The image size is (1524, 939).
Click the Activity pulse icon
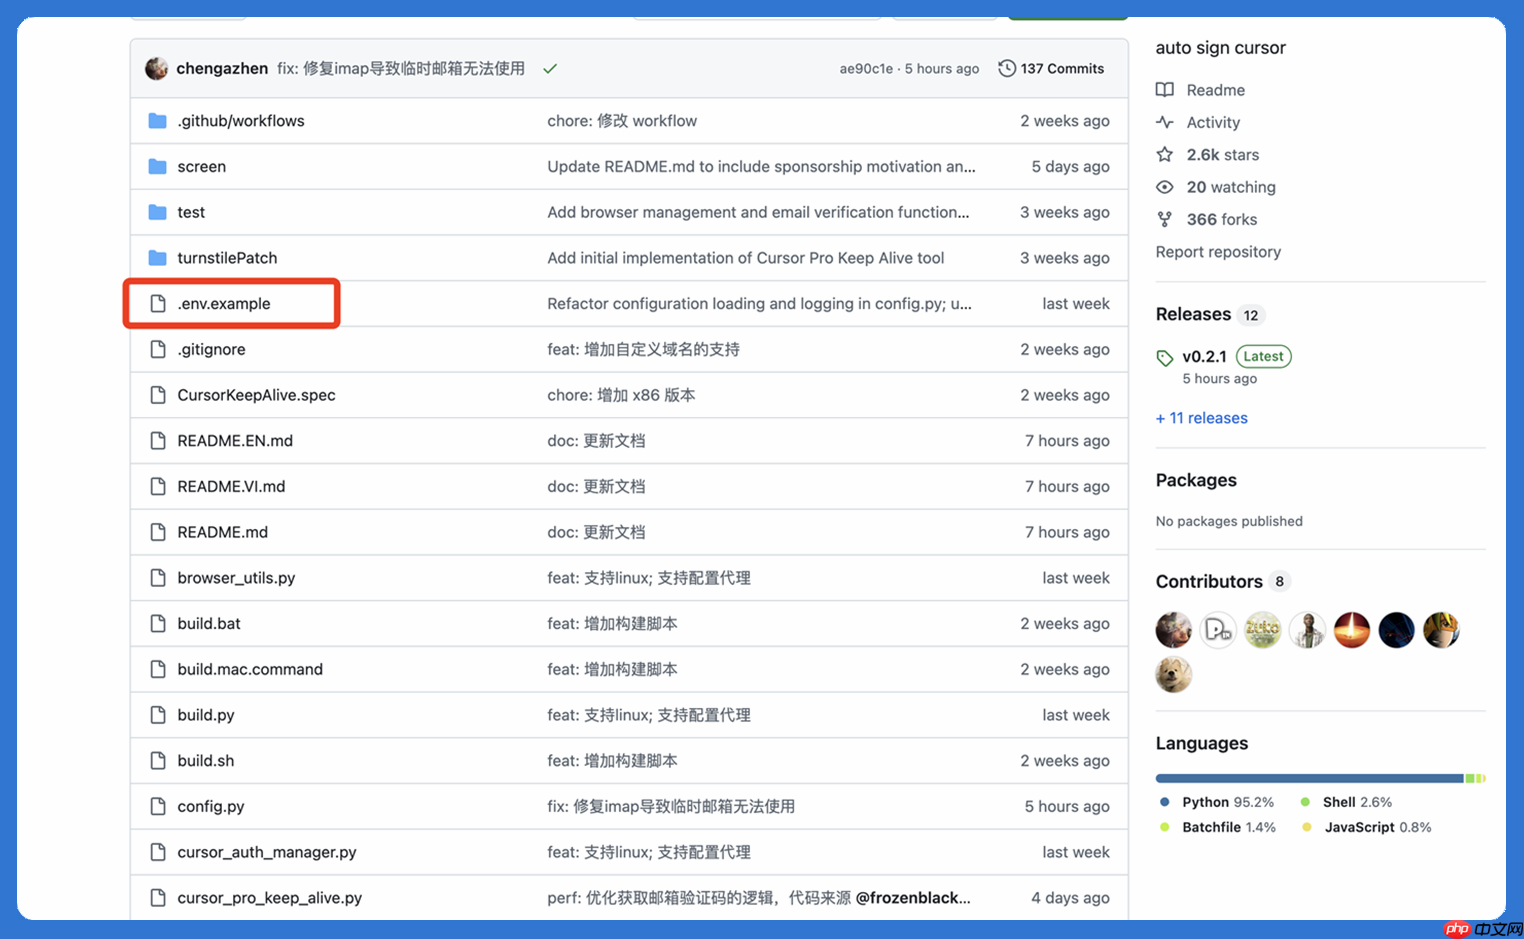coord(1165,122)
